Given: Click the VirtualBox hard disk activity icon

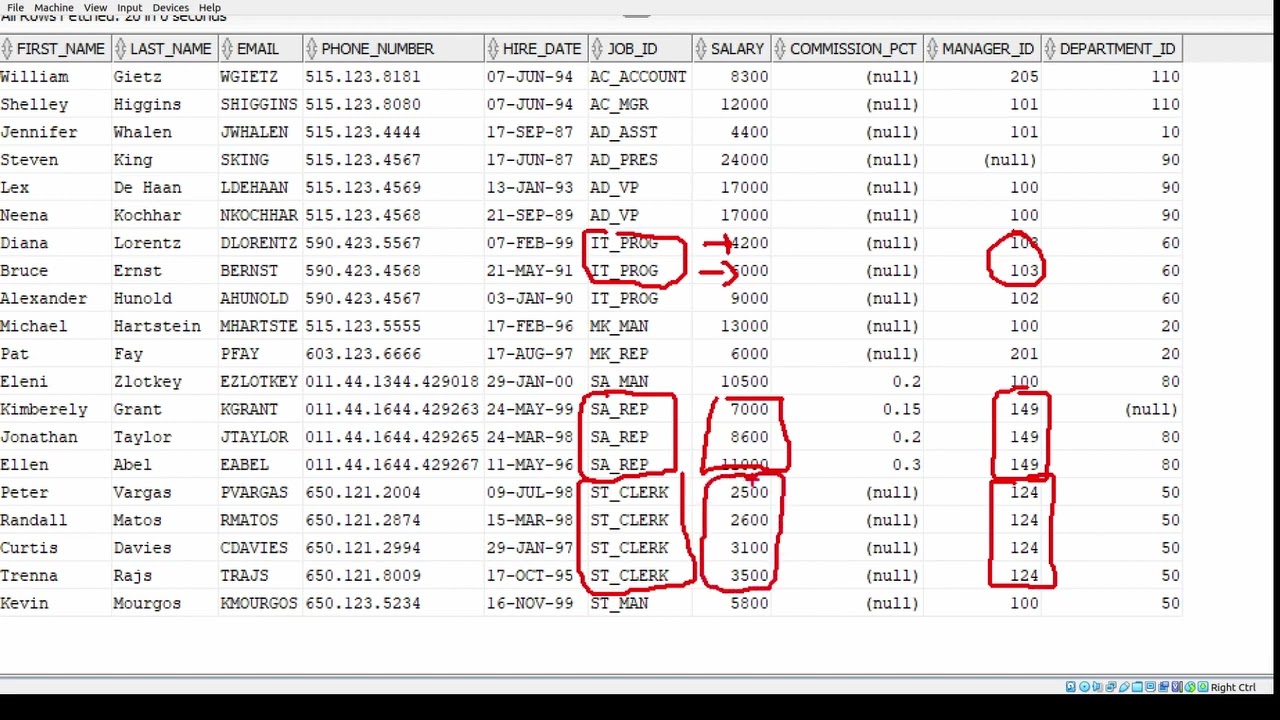Looking at the screenshot, I should (x=1071, y=687).
